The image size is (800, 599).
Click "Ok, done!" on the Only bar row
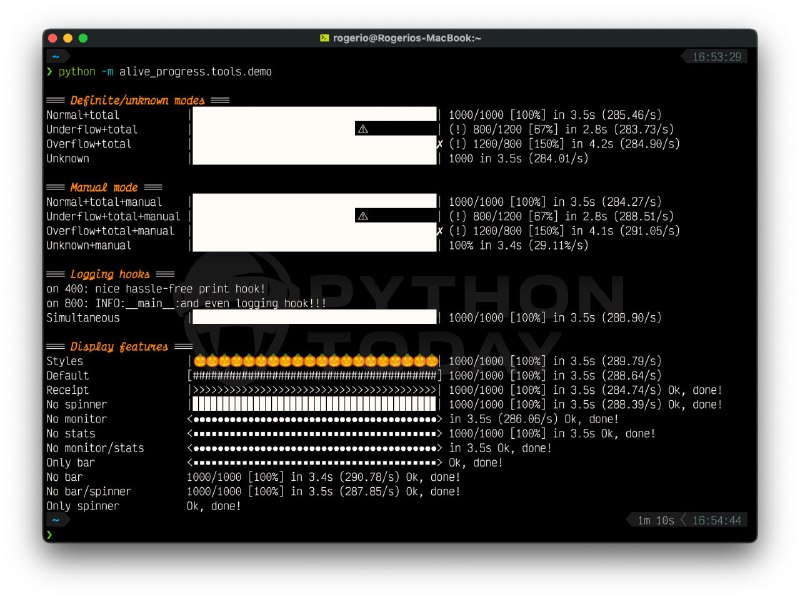tap(476, 463)
